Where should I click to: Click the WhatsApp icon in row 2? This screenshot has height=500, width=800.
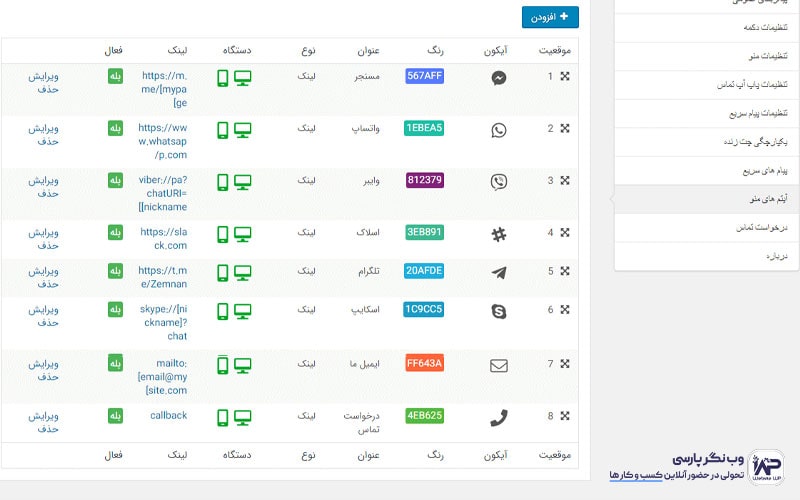(x=498, y=130)
